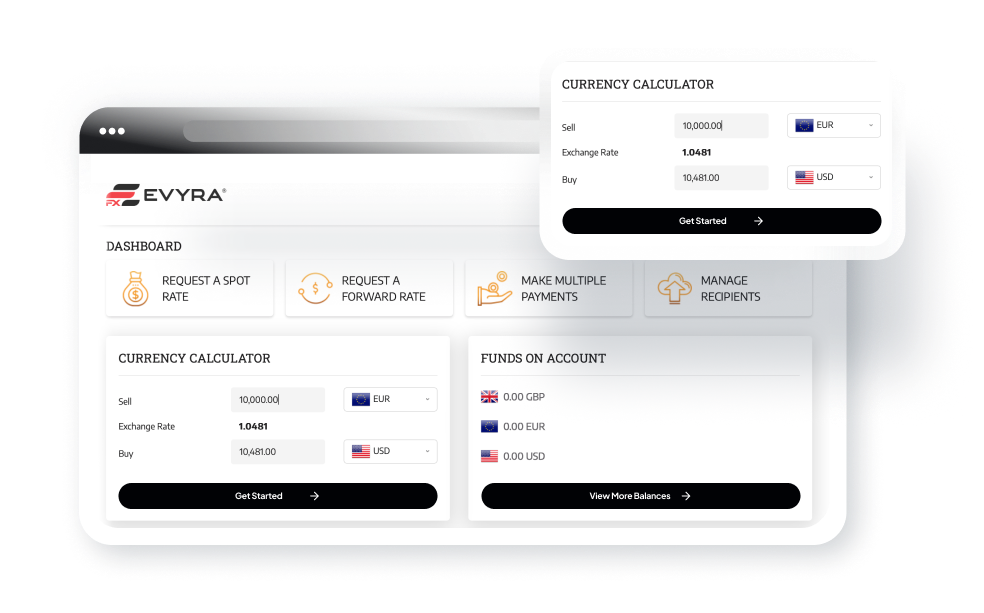Screen dimensions: 984x613
Task: Select Make Multiple Payments tile
Action: click(549, 289)
